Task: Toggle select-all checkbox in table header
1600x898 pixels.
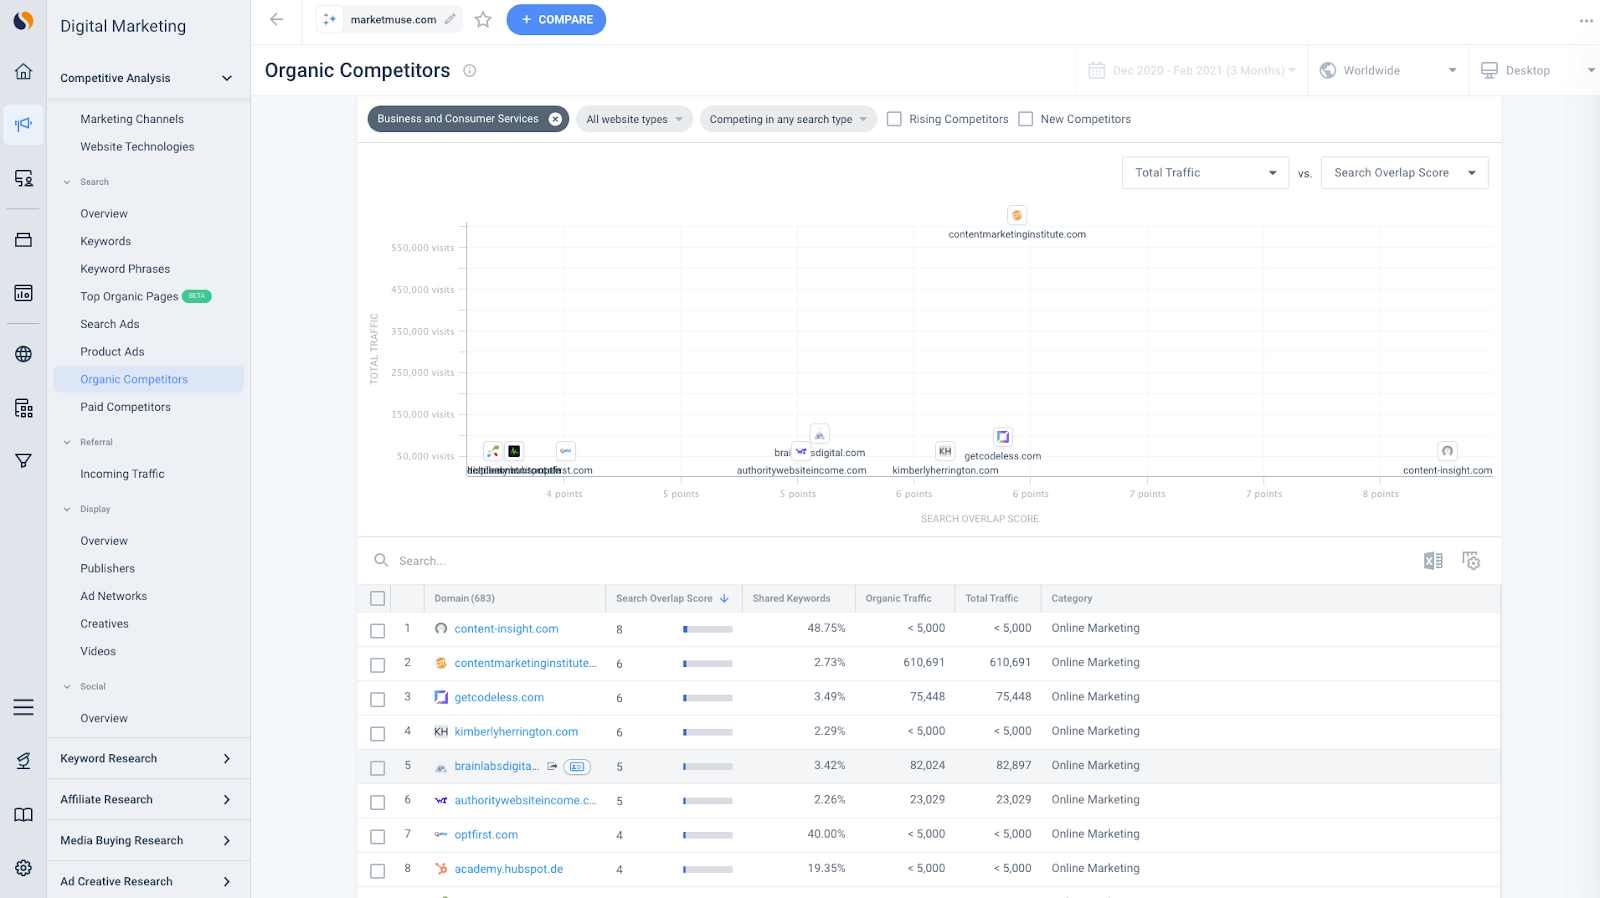Action: [x=377, y=598]
